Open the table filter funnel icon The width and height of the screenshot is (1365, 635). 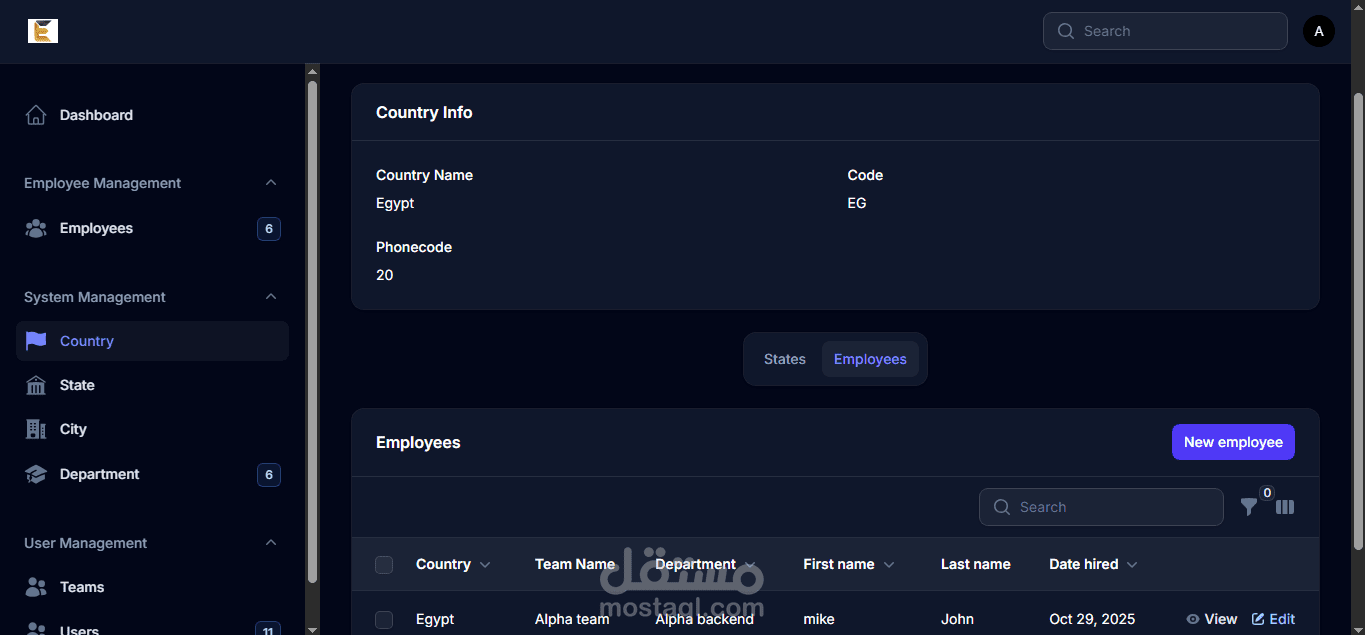click(x=1249, y=507)
